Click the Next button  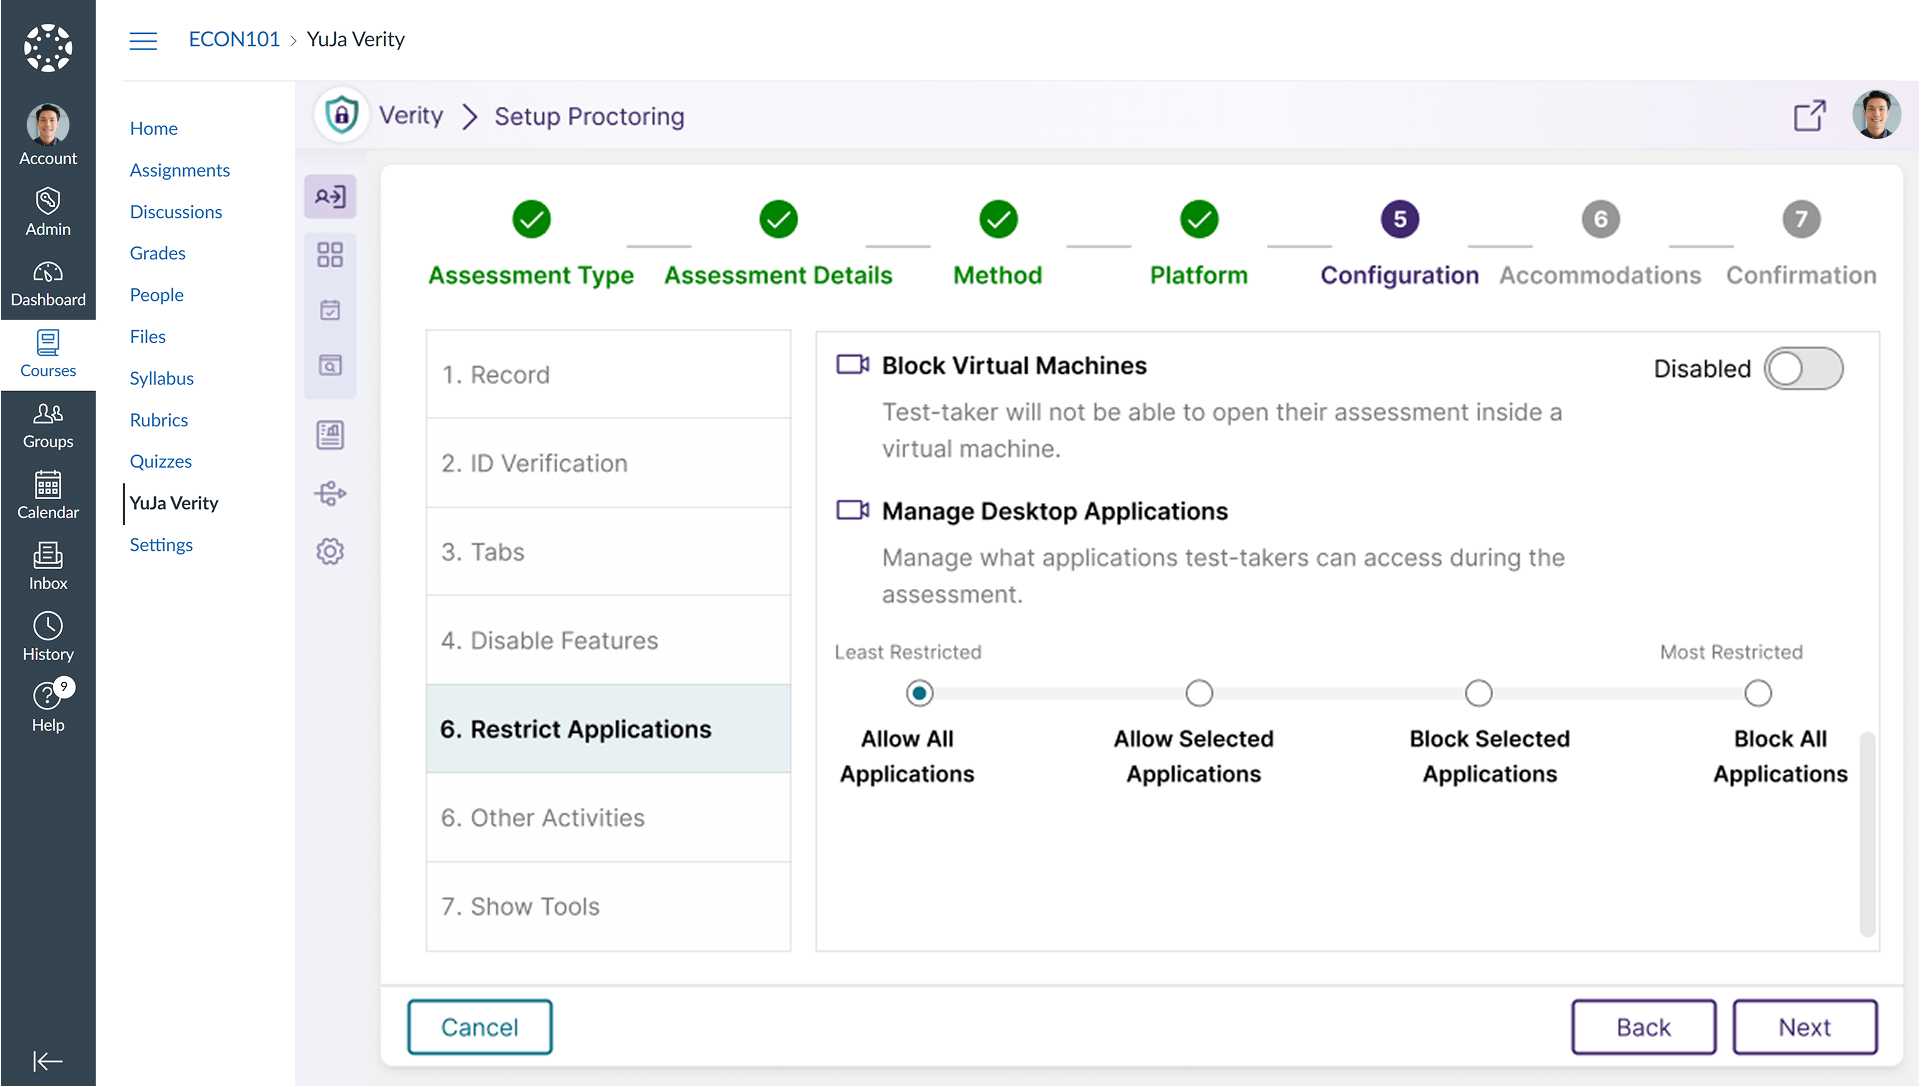1804,1027
